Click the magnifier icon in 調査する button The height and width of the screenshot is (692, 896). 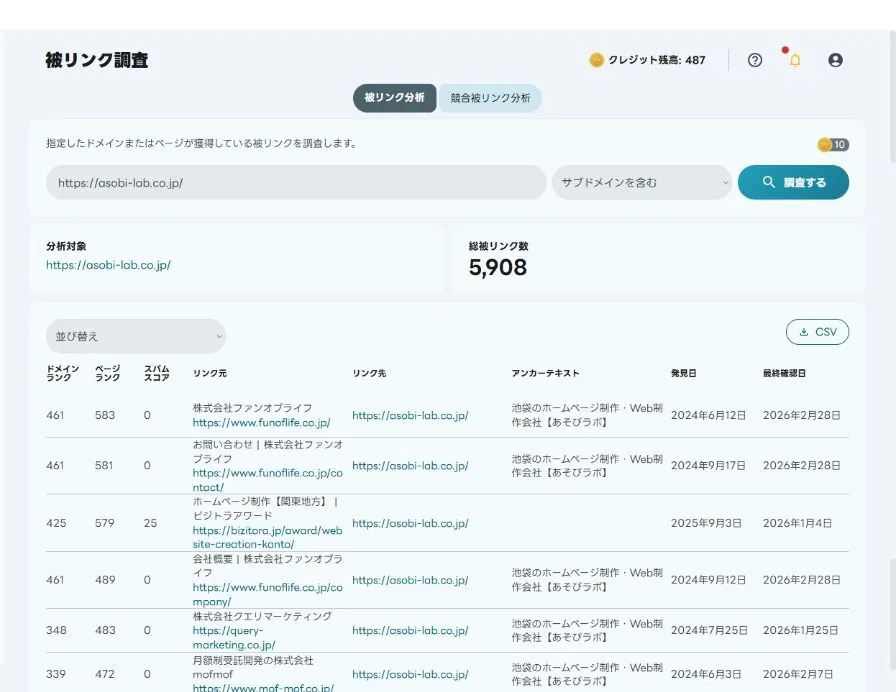coord(769,182)
